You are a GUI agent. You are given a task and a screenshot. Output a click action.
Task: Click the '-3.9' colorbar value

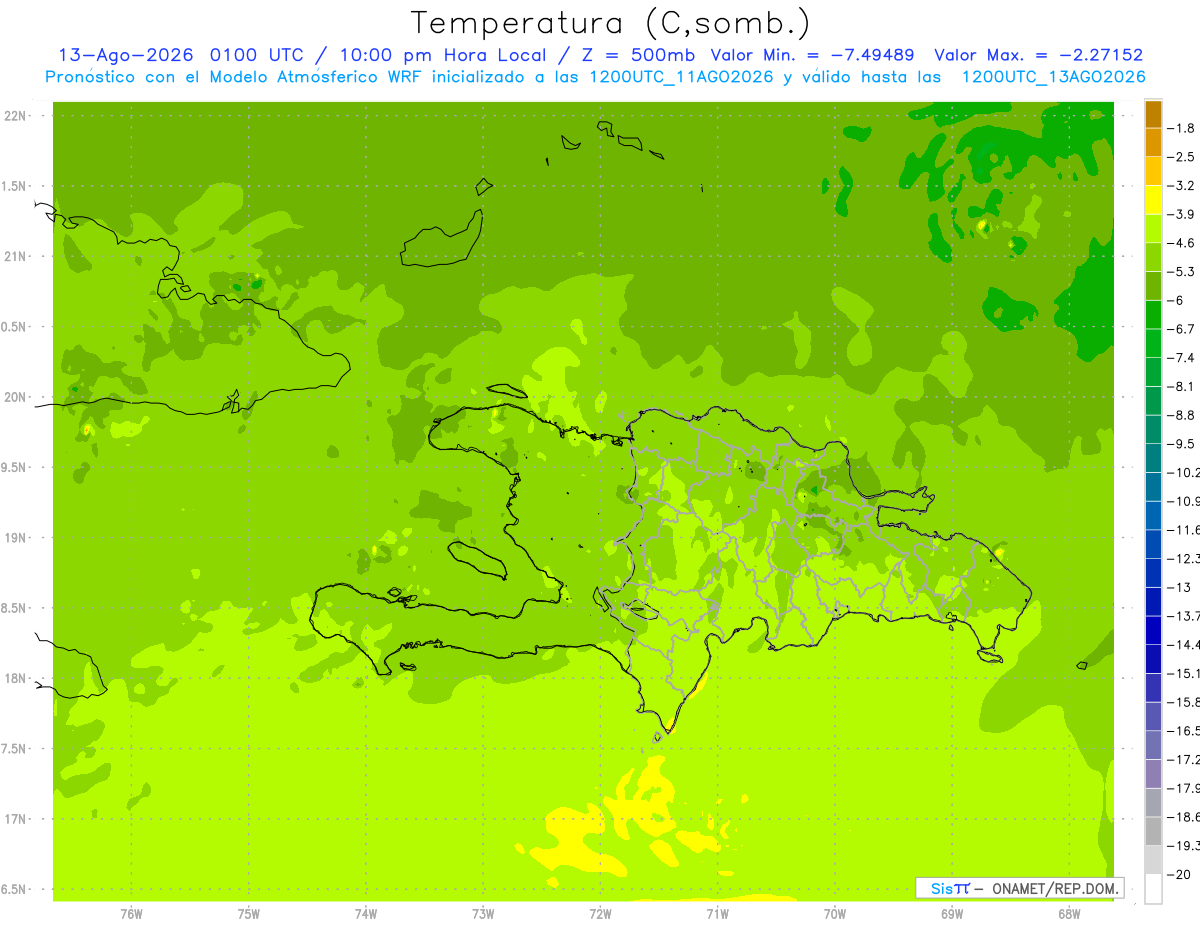point(1183,214)
